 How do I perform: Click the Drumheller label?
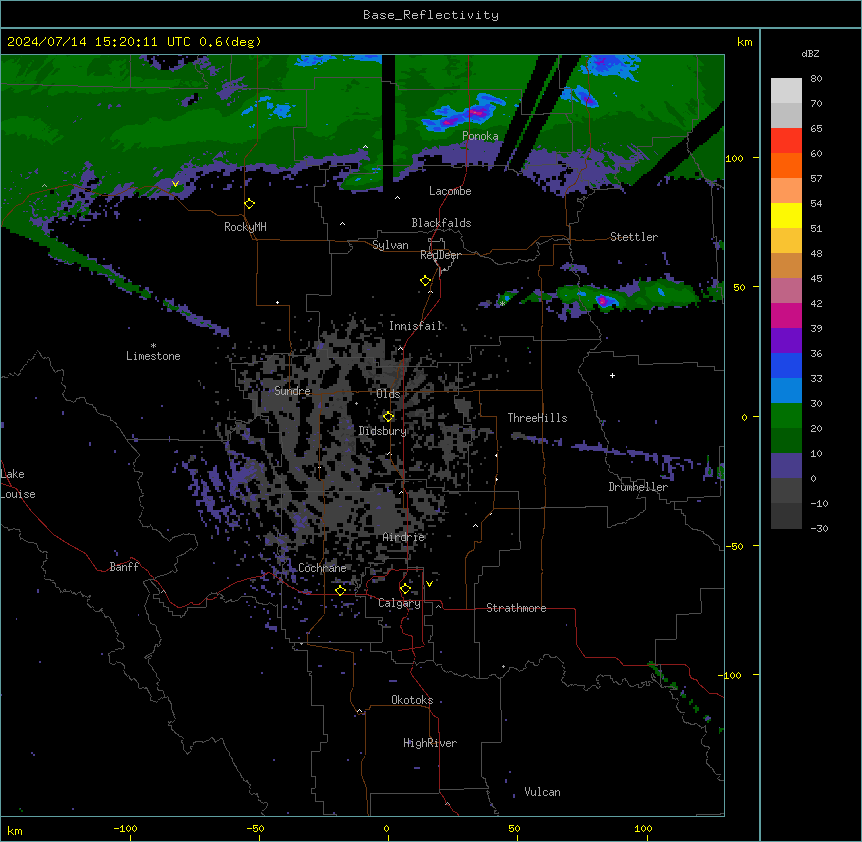[x=638, y=487]
